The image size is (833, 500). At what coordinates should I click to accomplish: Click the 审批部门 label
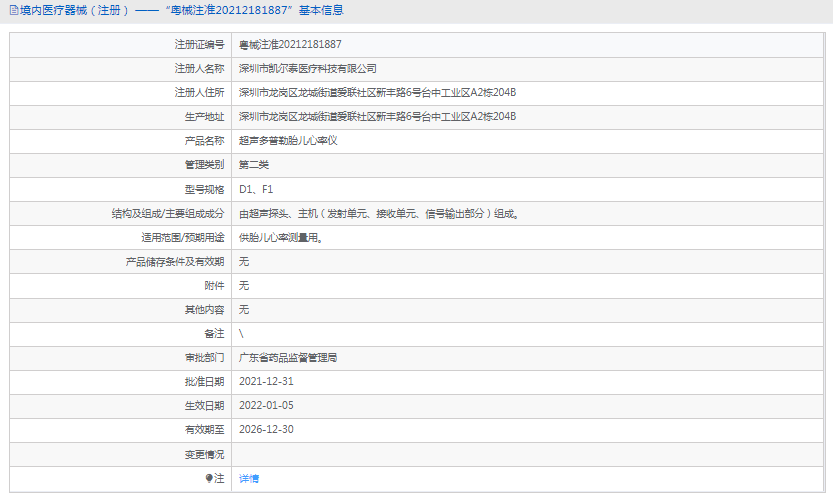pos(205,358)
